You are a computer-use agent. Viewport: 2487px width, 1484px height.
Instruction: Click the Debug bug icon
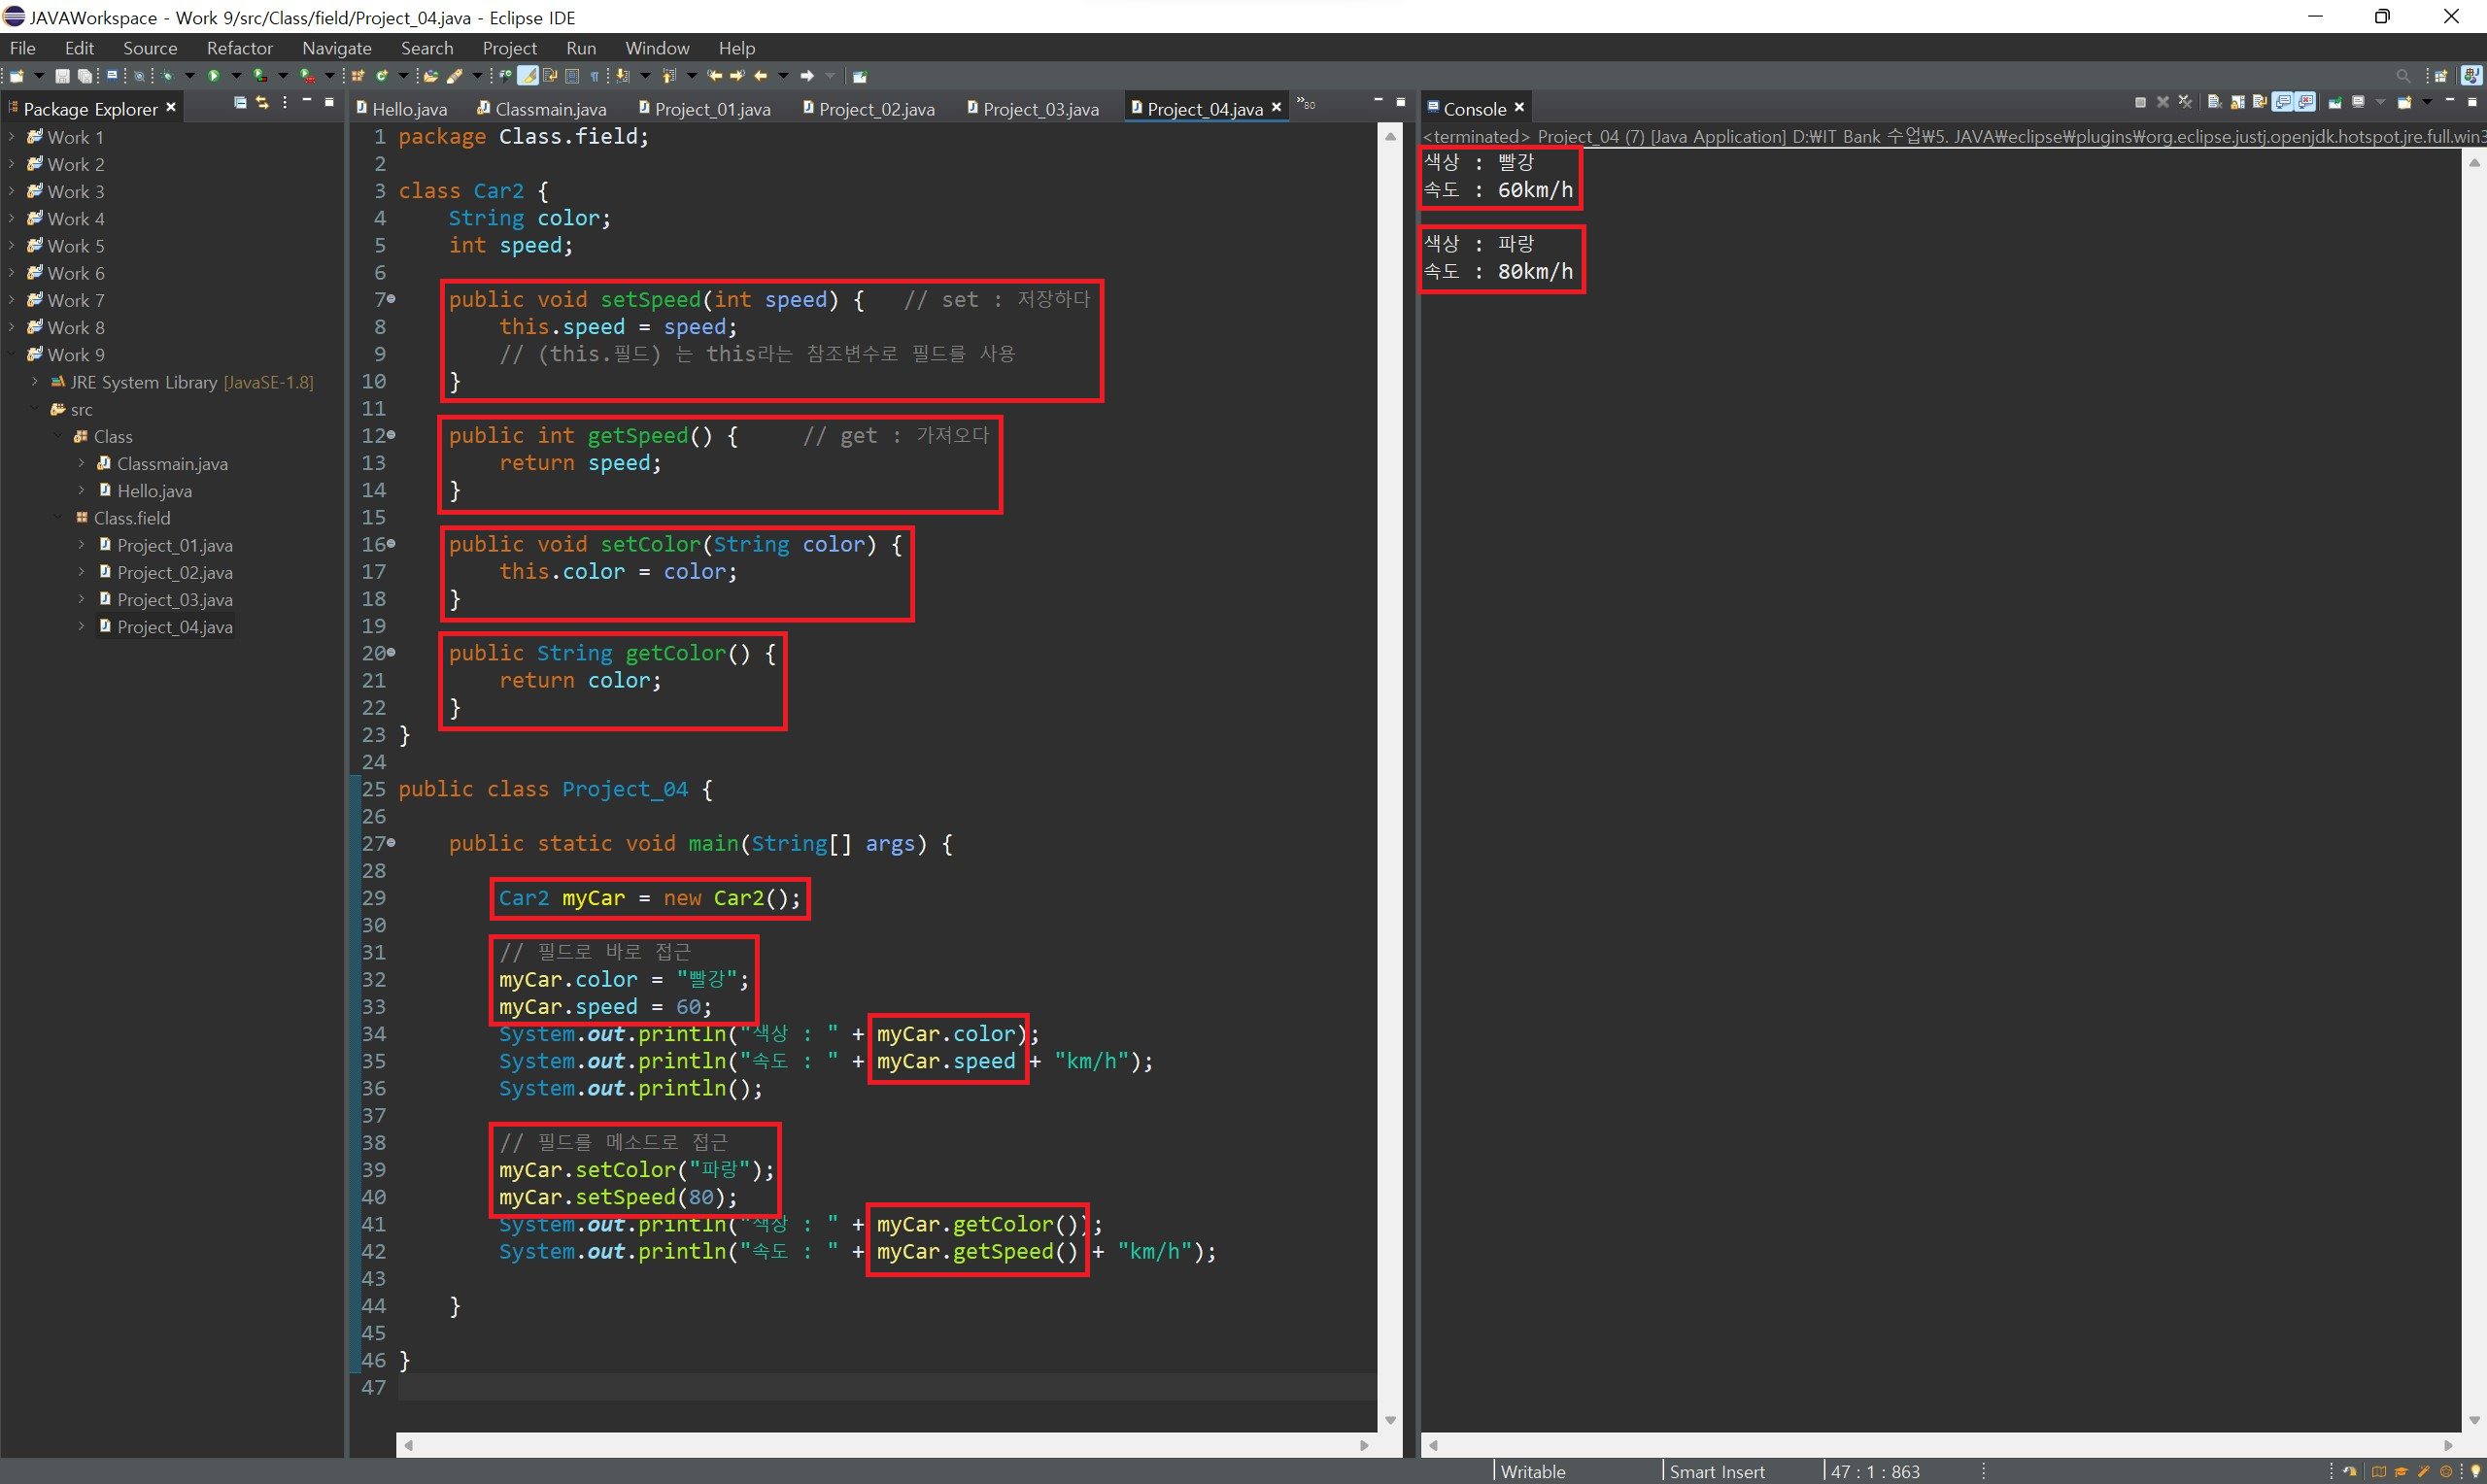(167, 76)
